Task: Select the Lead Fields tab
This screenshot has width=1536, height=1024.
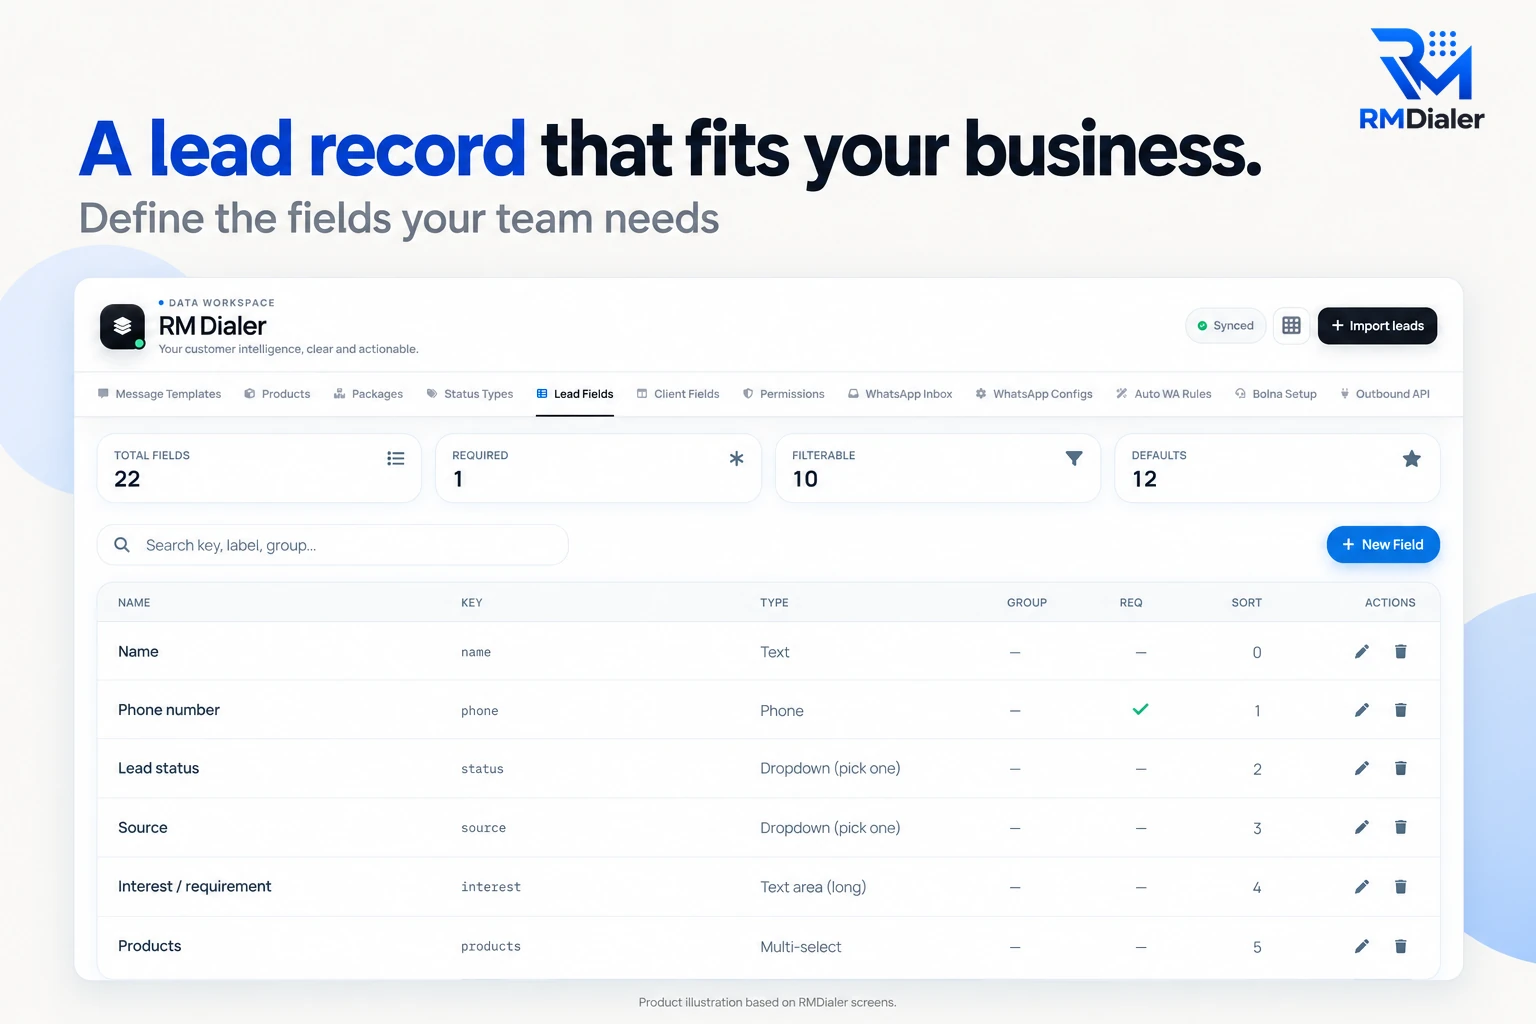Action: pyautogui.click(x=575, y=394)
